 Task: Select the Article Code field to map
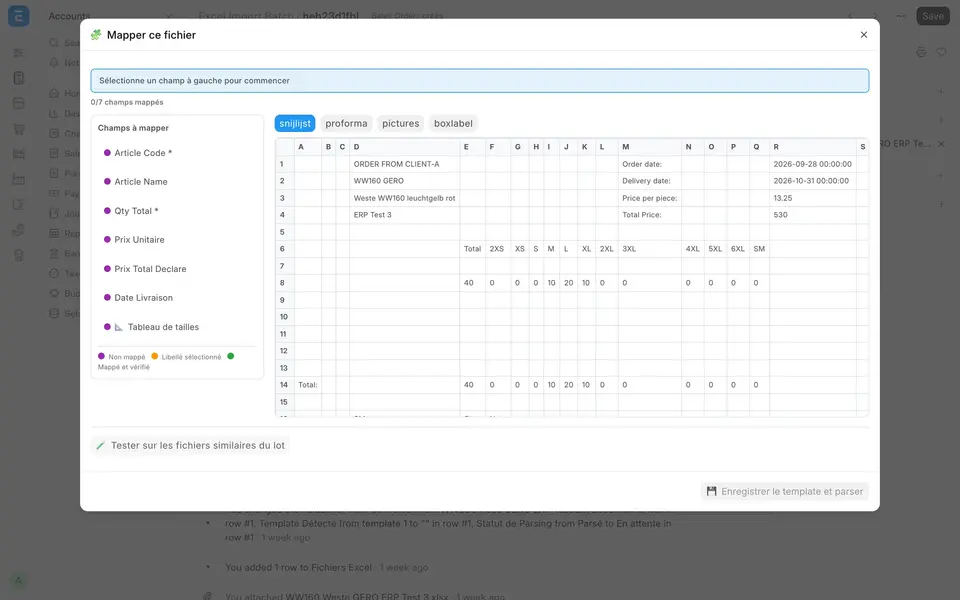(x=177, y=153)
